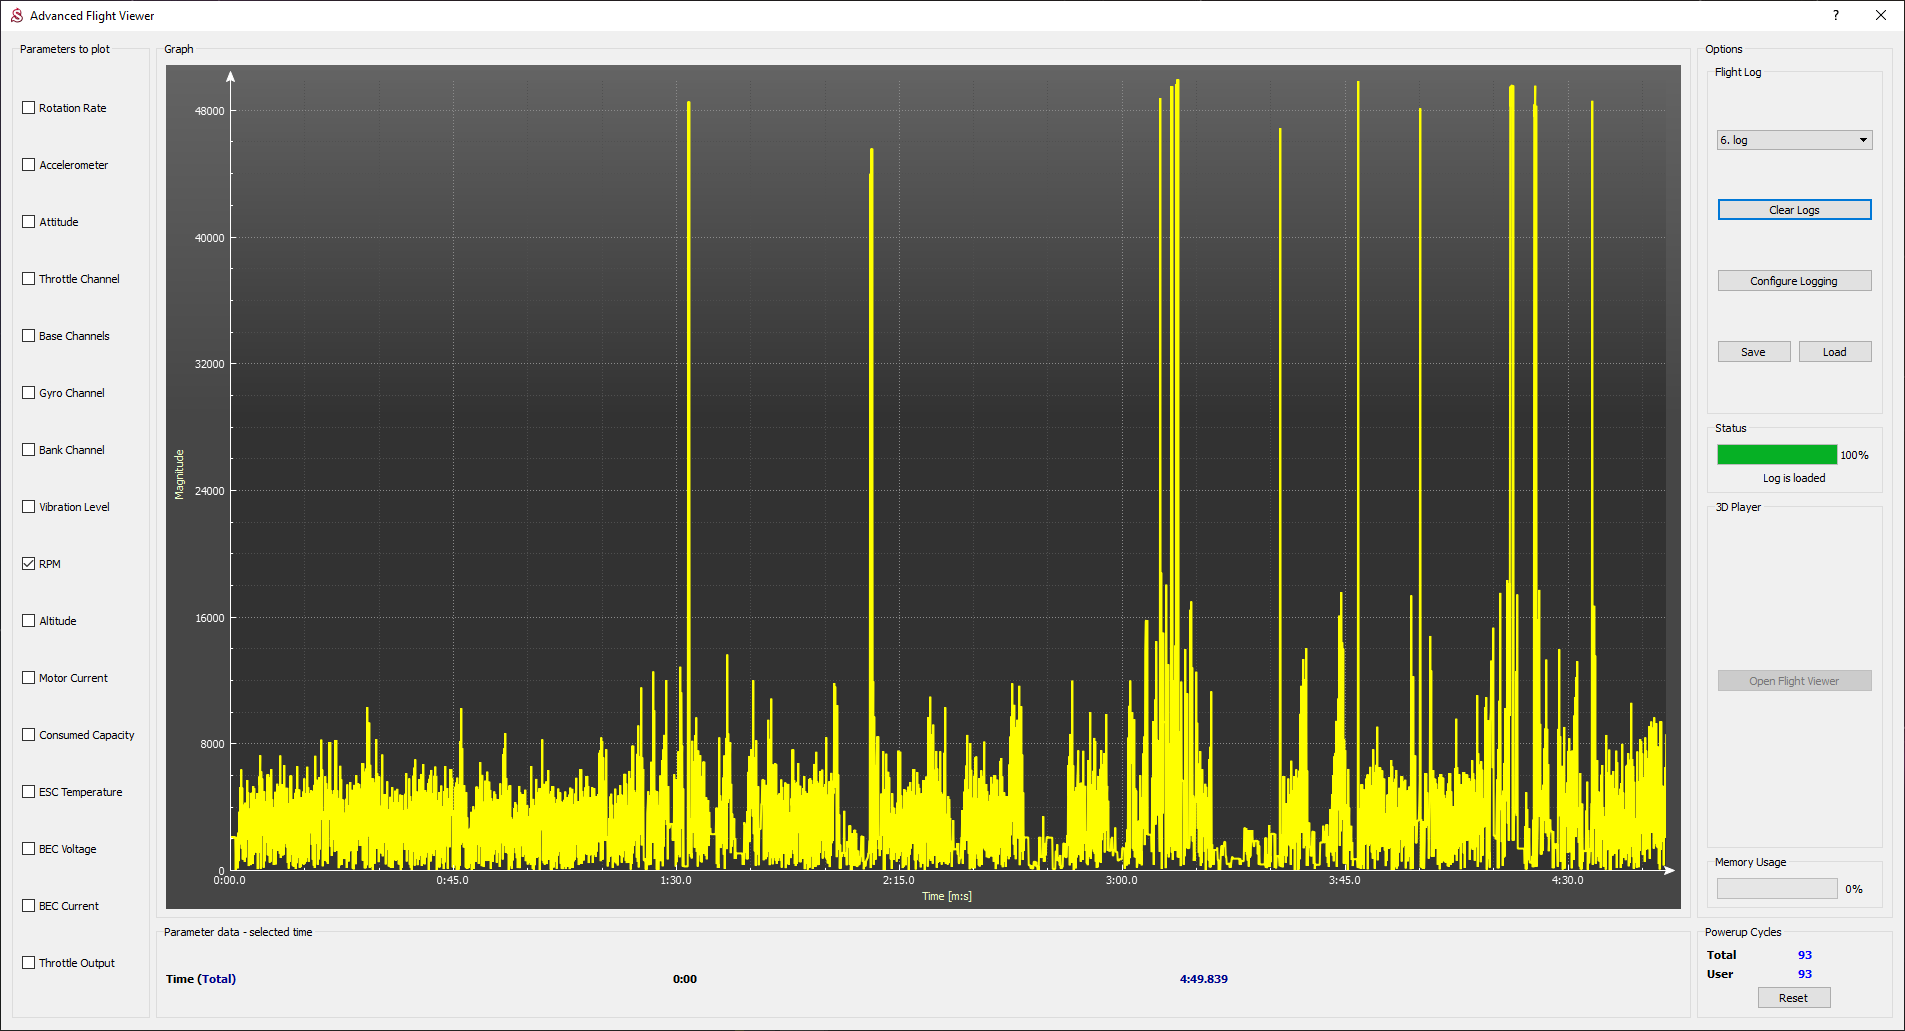Check the ESC Temperature parameter

29,792
